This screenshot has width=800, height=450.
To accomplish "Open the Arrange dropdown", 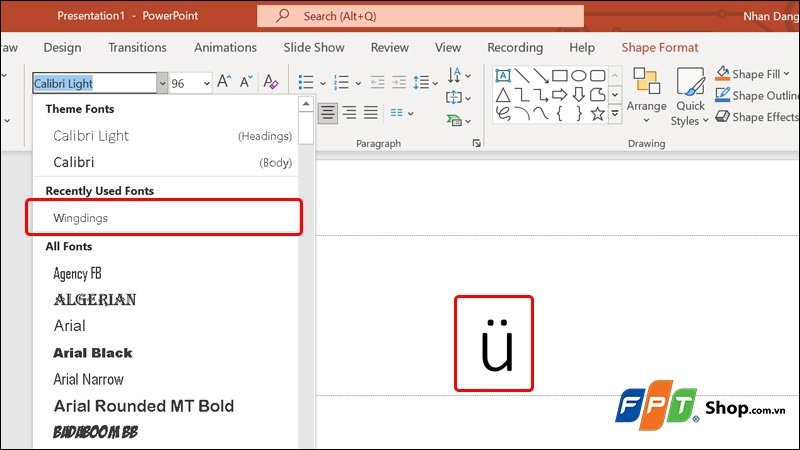I will (x=646, y=96).
